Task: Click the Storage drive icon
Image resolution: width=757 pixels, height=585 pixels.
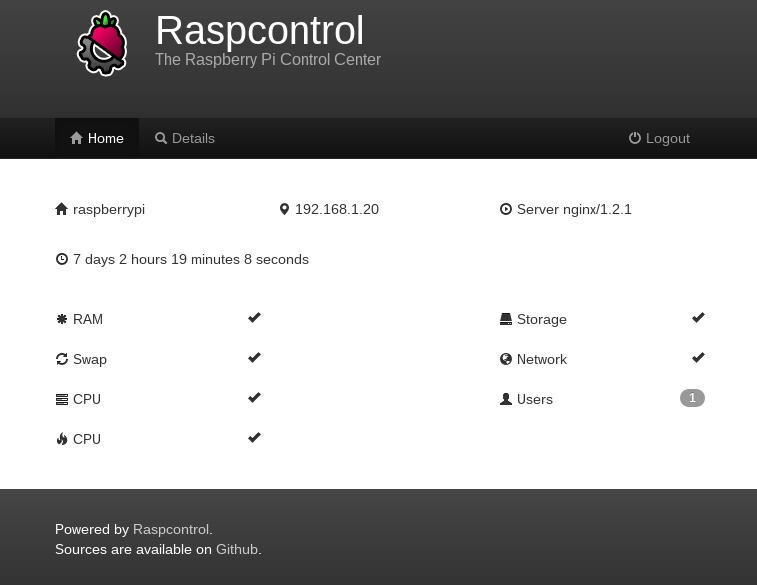Action: [505, 319]
